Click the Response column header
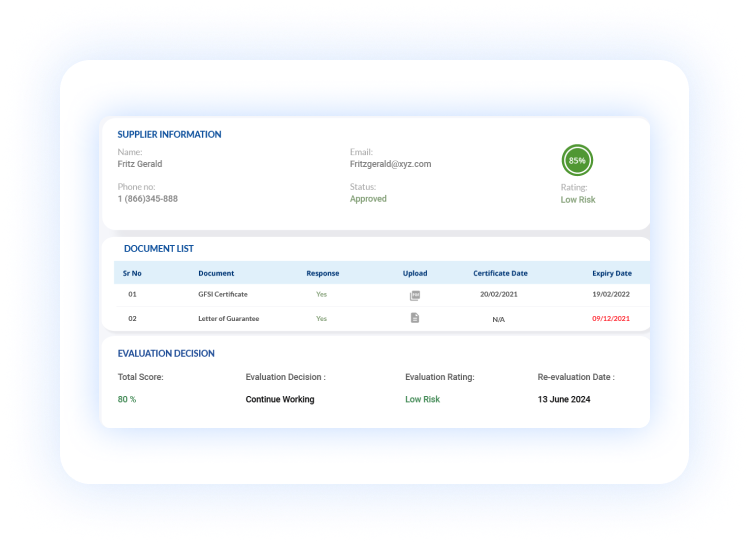This screenshot has height=544, width=749. [323, 273]
